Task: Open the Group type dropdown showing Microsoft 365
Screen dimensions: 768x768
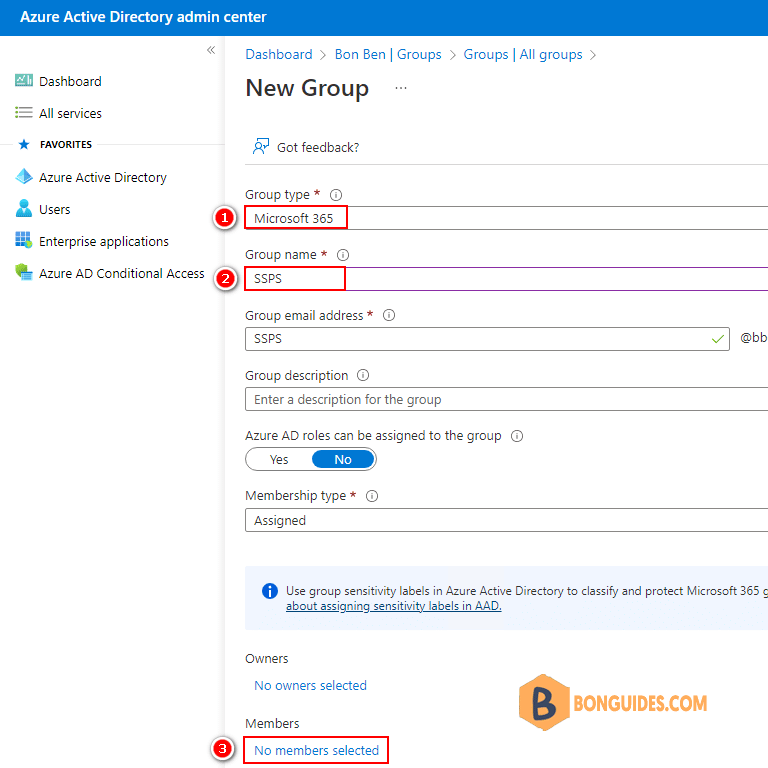Action: click(x=506, y=218)
